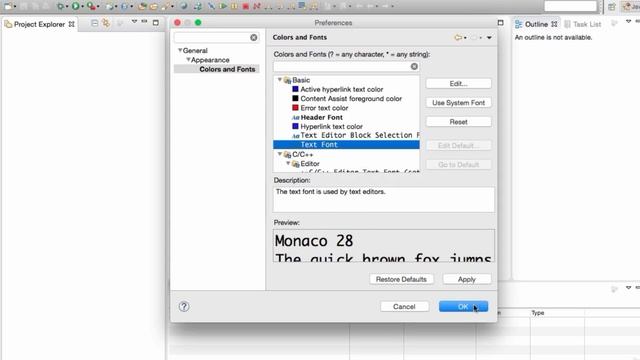
Task: Click the New file icon in toolbar
Action: pyautogui.click(x=8, y=6)
